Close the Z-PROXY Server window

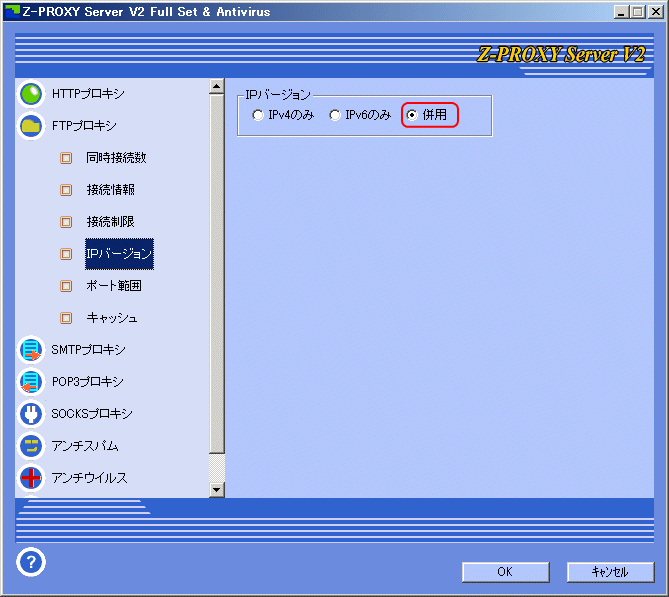pyautogui.click(x=655, y=12)
